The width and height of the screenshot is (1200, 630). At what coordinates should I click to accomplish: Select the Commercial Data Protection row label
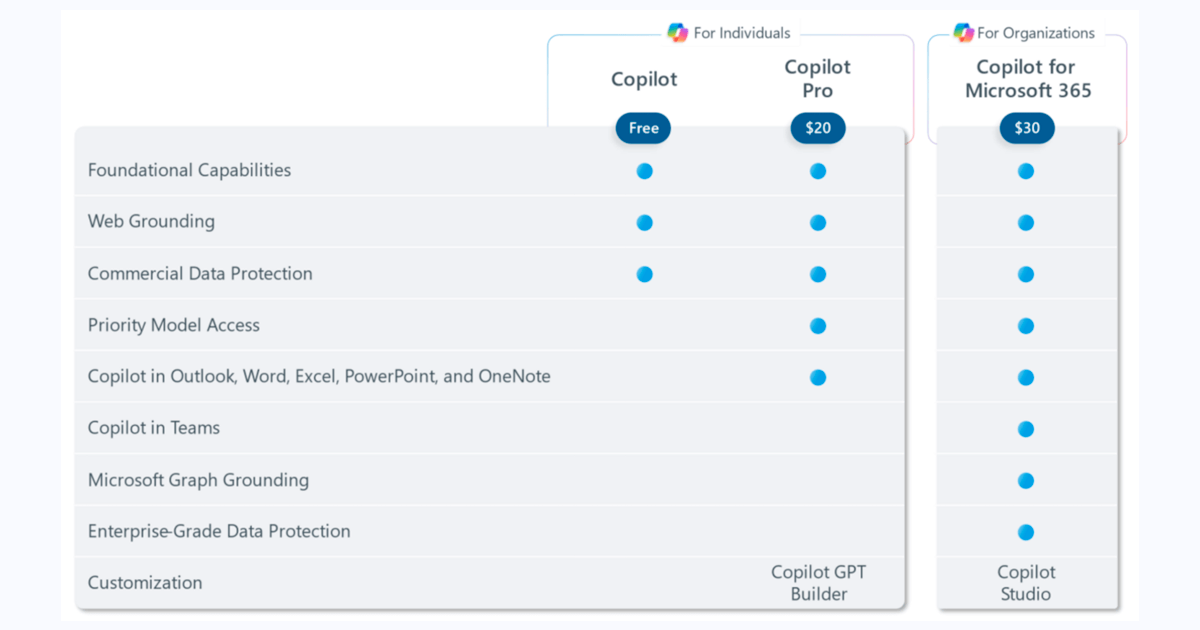click(x=200, y=273)
